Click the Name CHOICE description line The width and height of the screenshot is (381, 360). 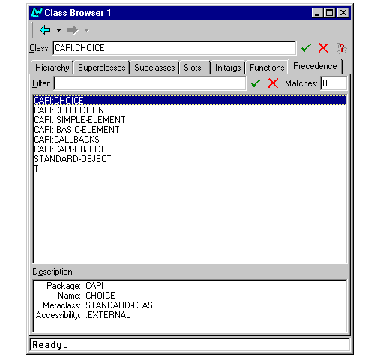(x=86, y=295)
